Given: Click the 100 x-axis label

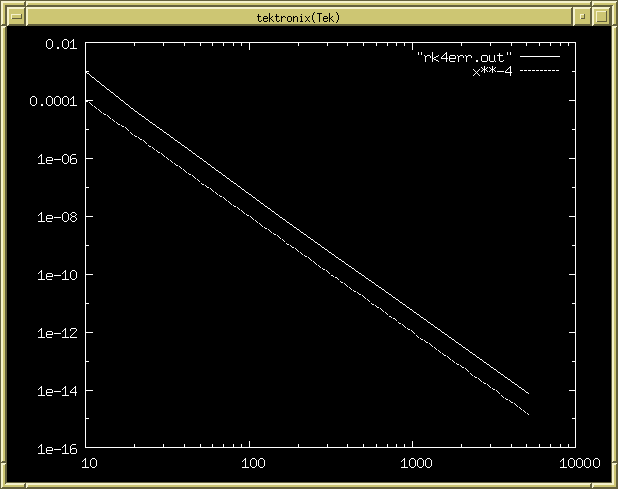Looking at the screenshot, I should click(252, 463).
